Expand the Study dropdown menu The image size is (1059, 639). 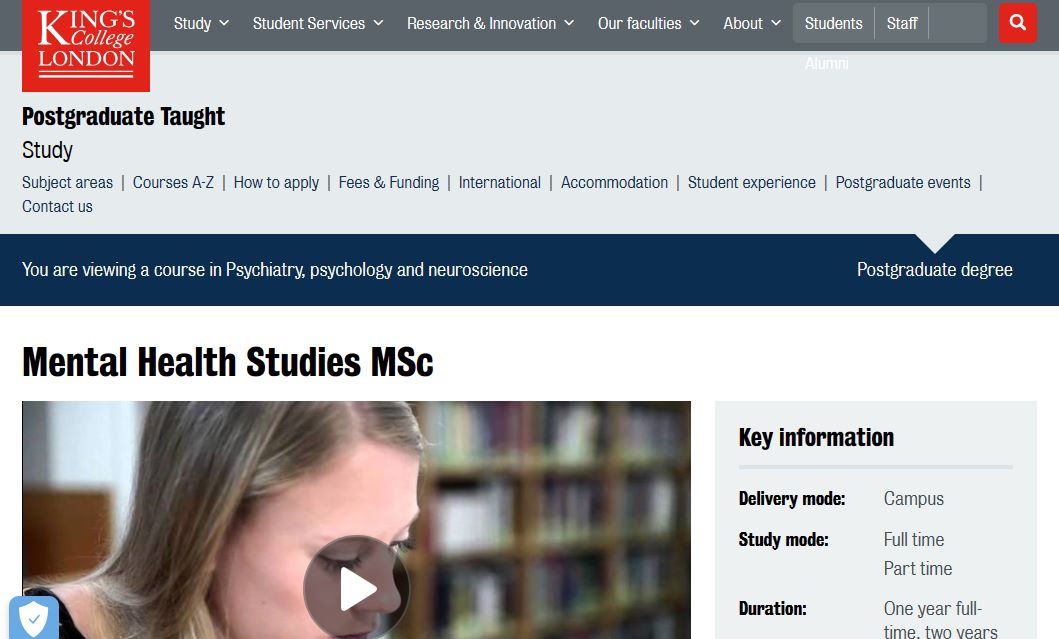pyautogui.click(x=201, y=23)
